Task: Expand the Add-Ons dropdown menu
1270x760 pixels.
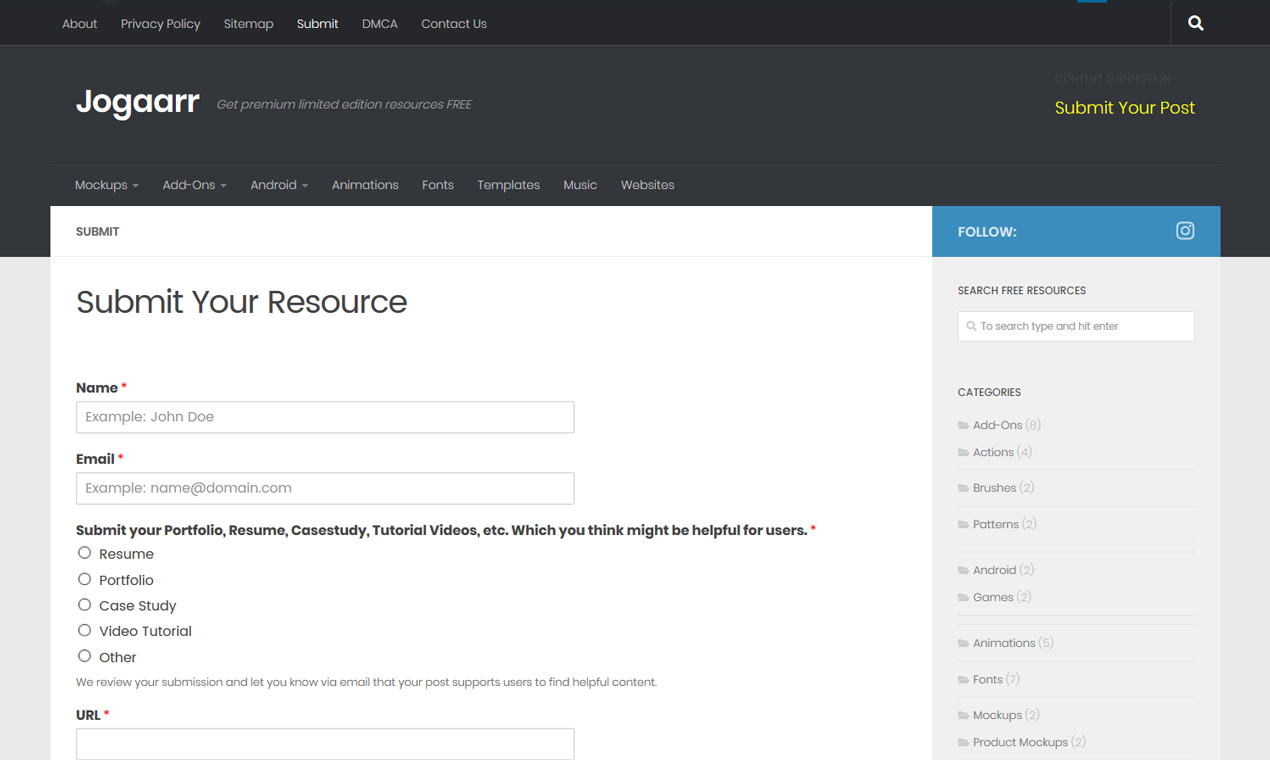Action: coord(194,185)
